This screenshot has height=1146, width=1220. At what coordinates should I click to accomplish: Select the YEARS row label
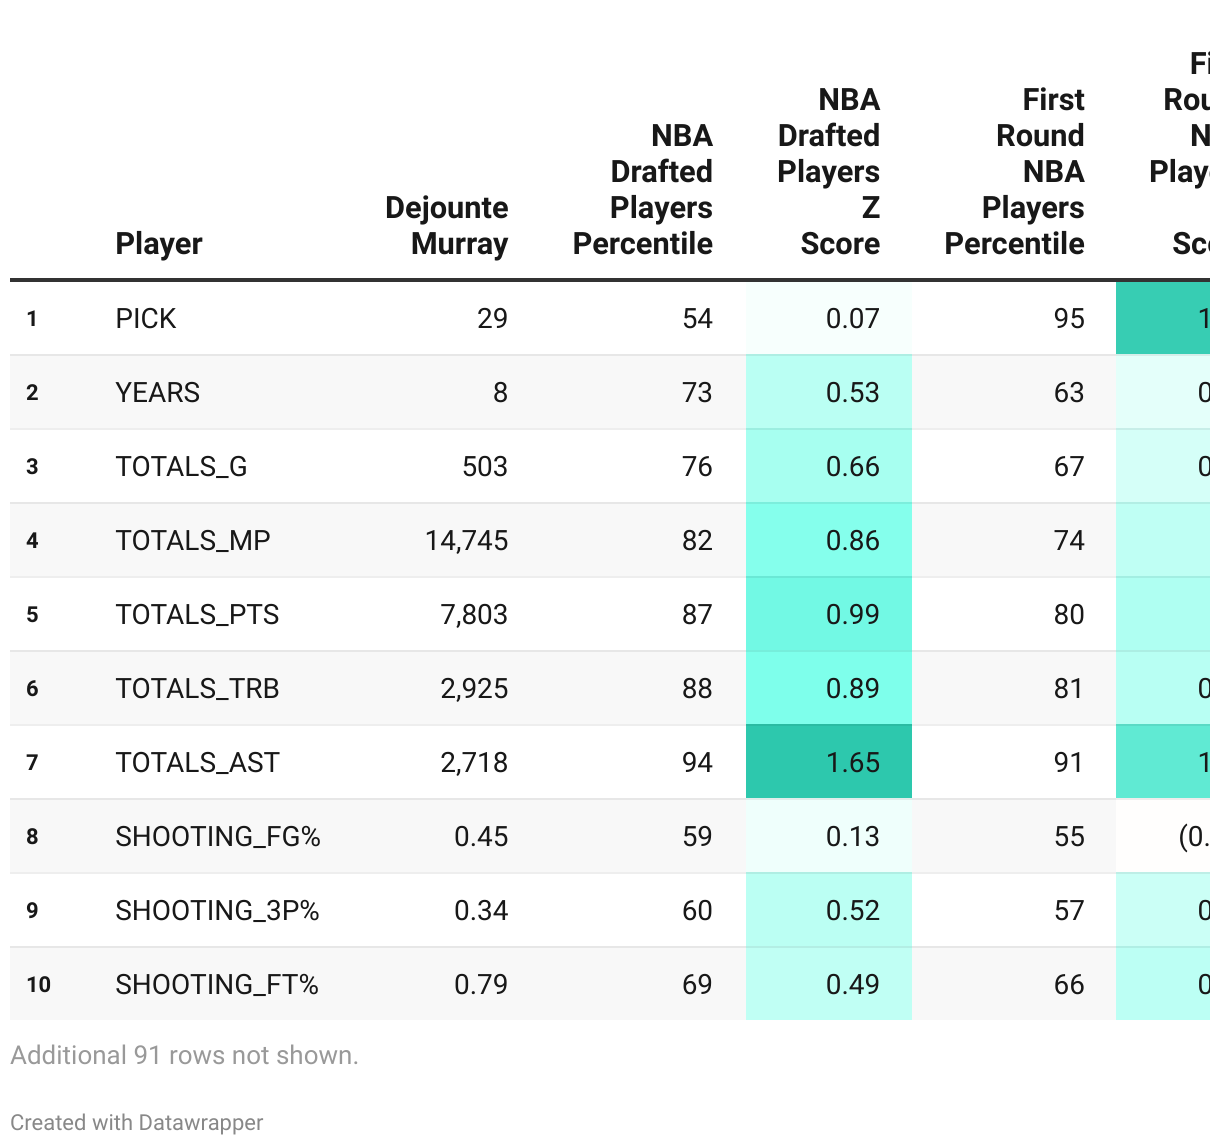click(158, 392)
